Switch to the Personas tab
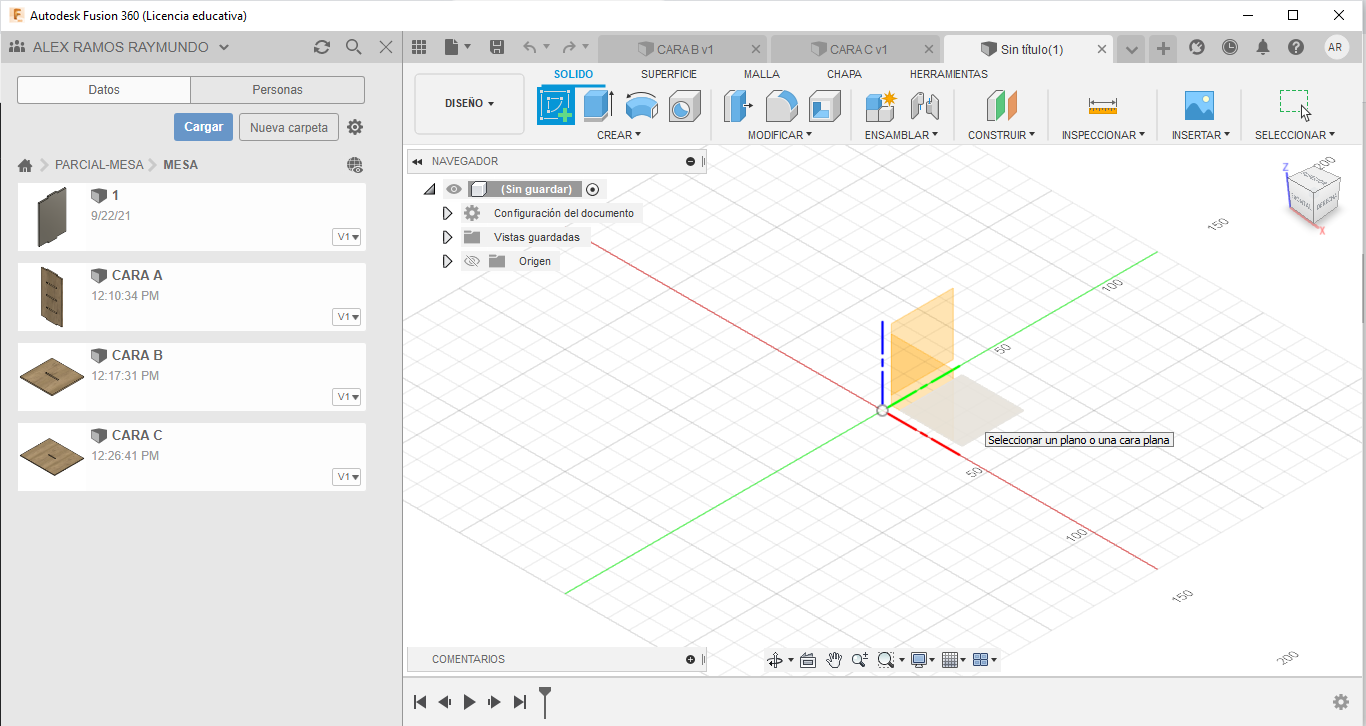 pos(278,90)
